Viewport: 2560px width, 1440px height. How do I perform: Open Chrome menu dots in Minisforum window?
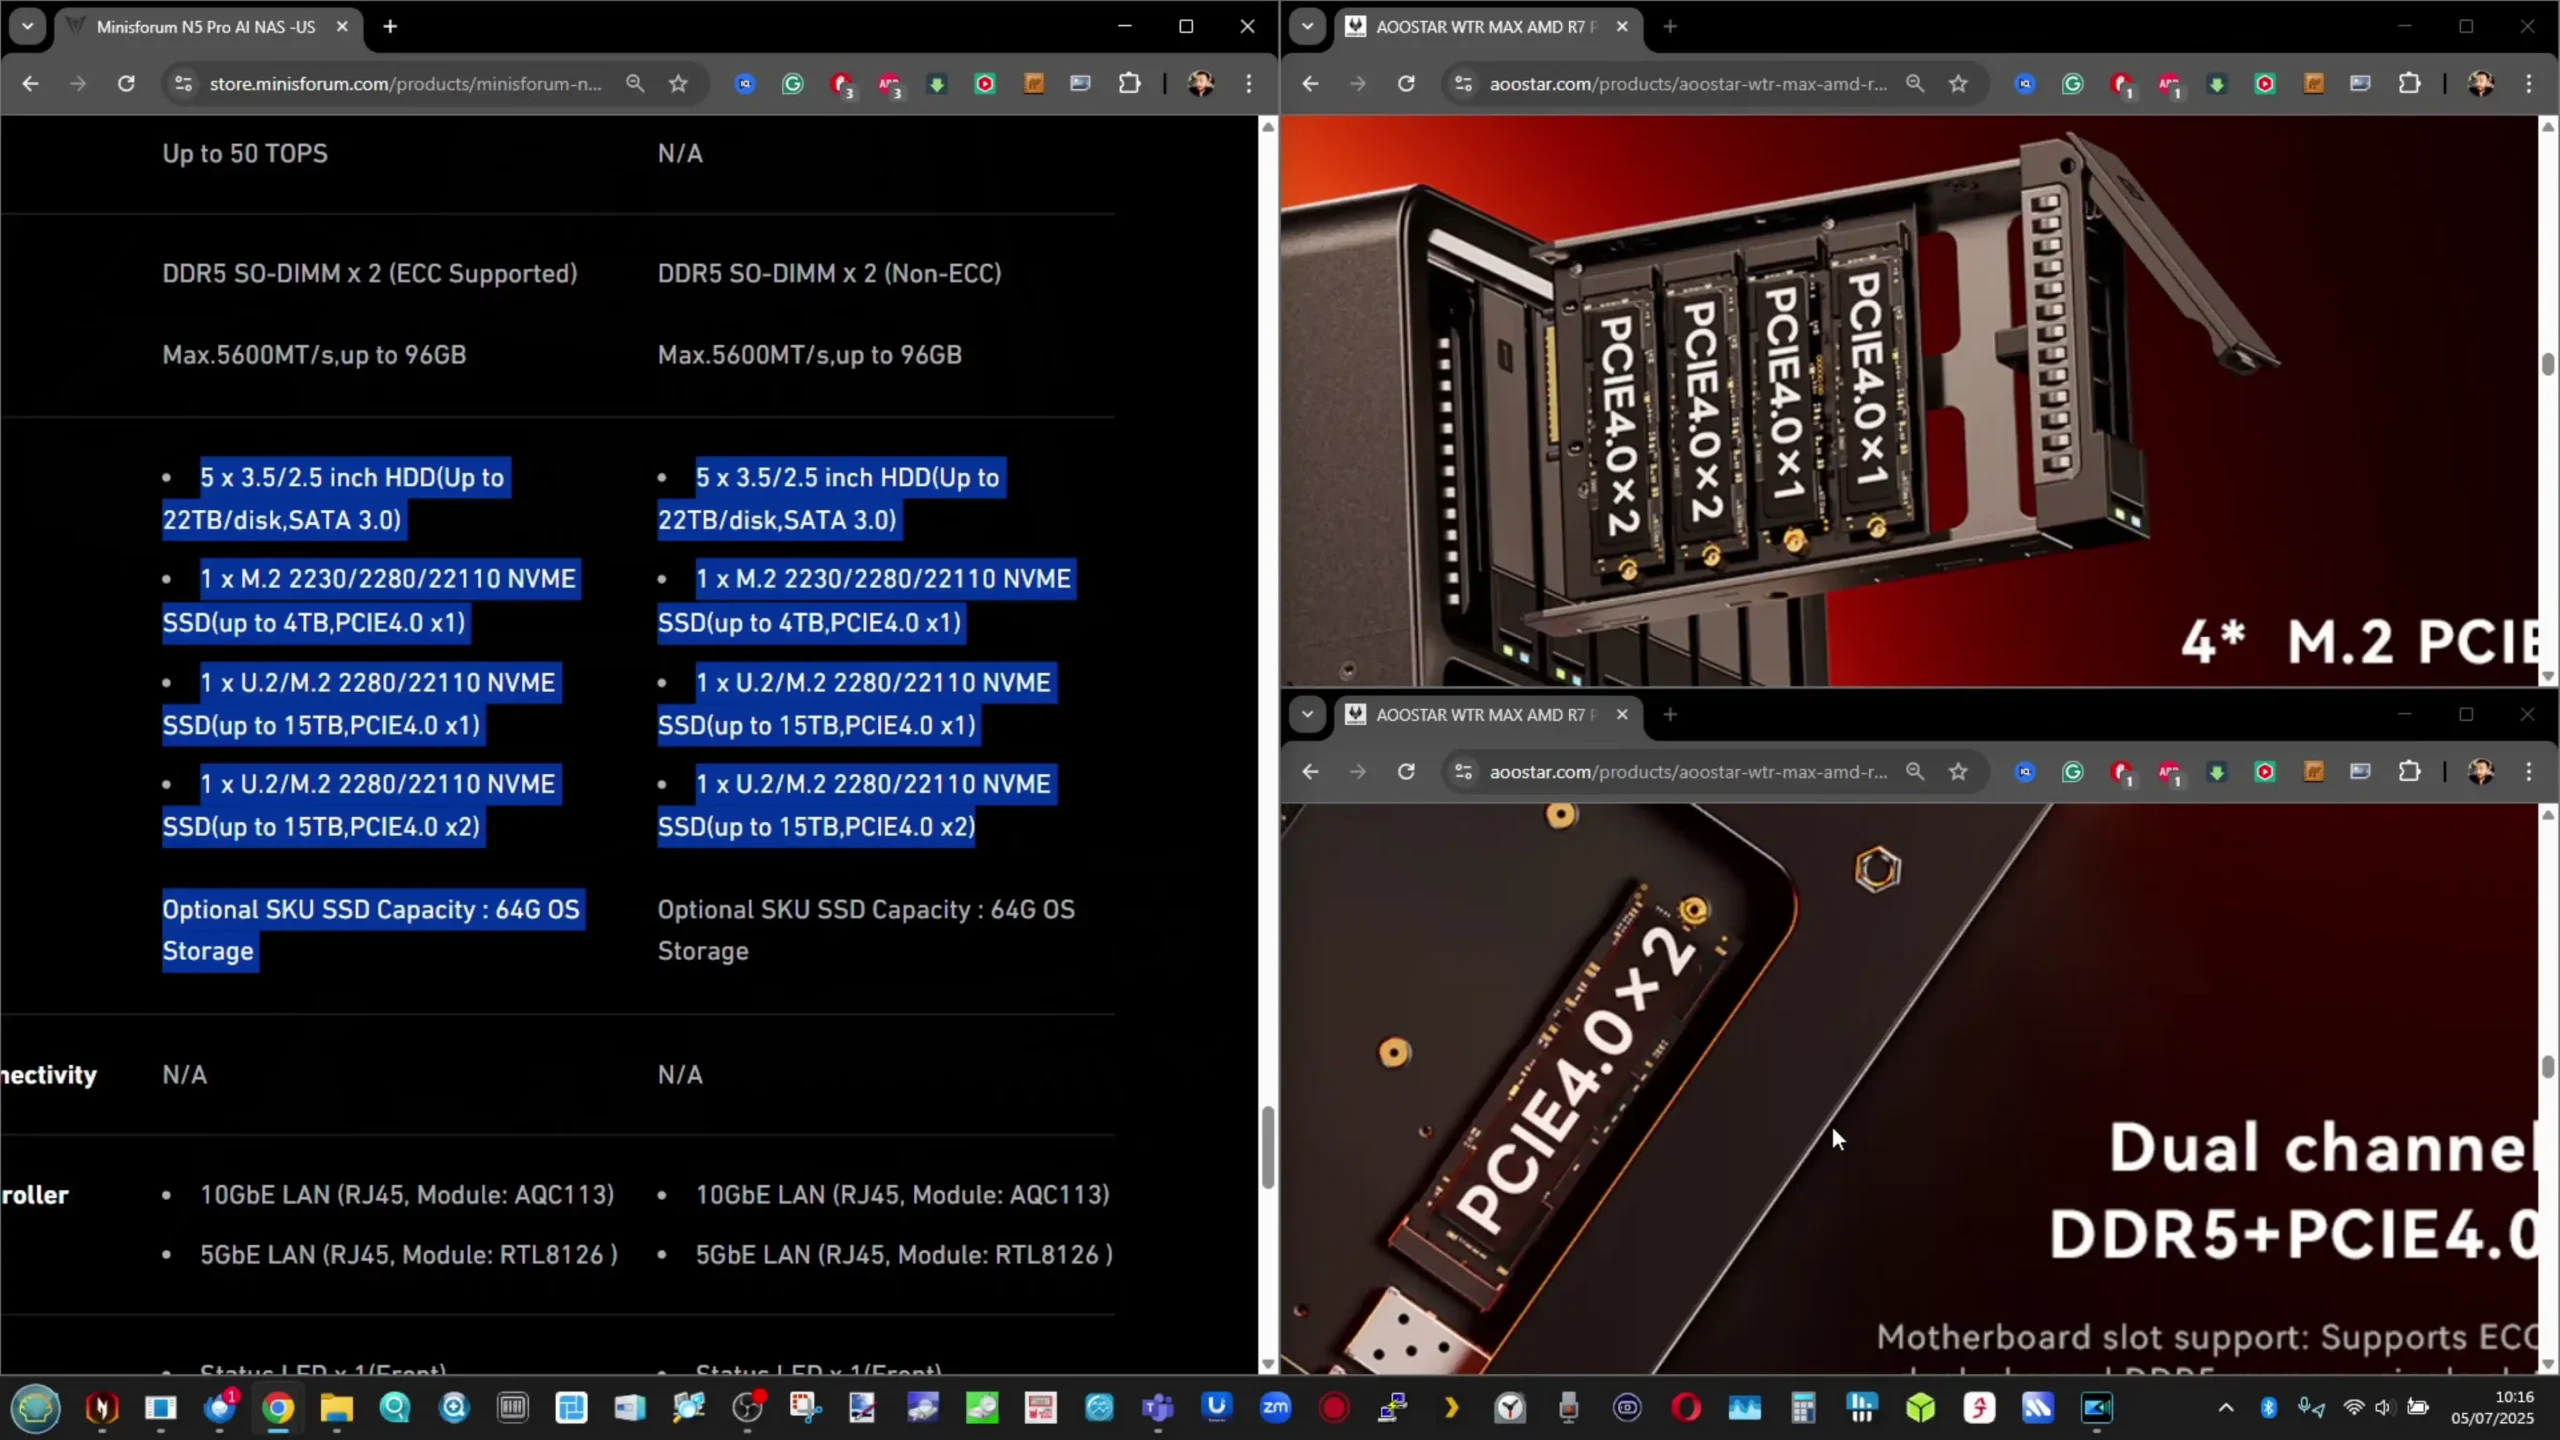pyautogui.click(x=1249, y=84)
